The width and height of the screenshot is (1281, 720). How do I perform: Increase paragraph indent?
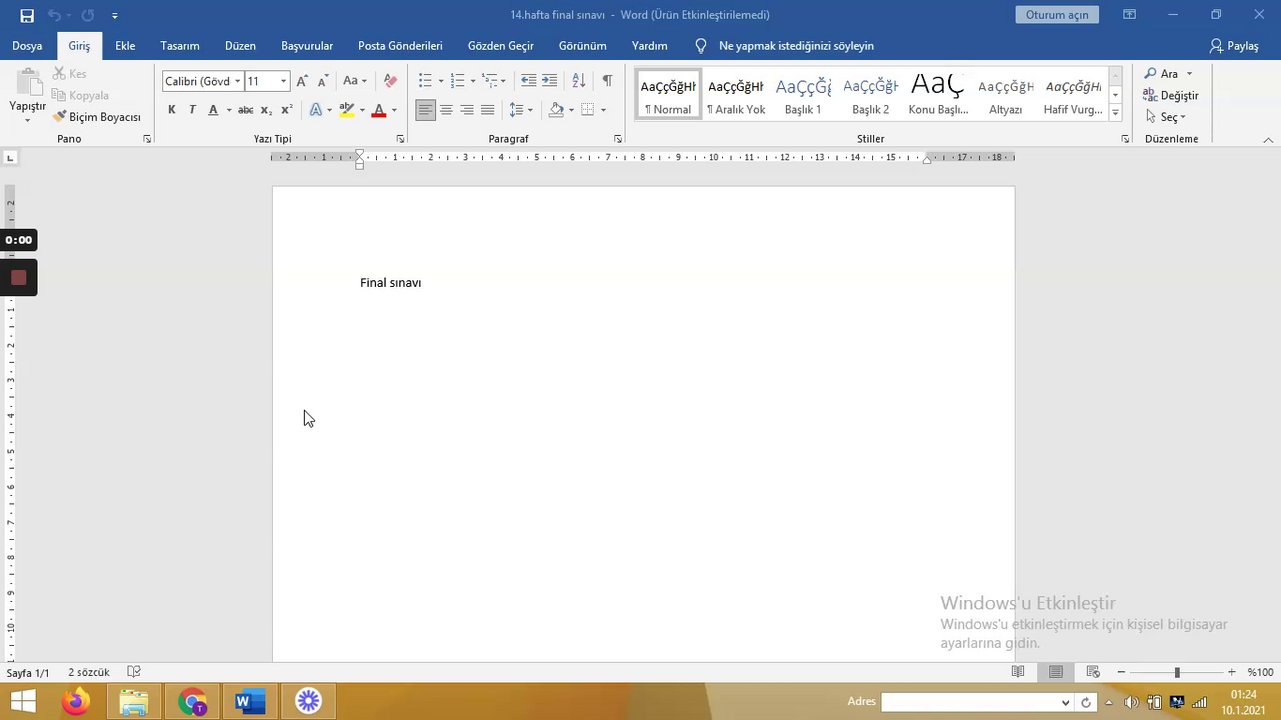coord(549,81)
